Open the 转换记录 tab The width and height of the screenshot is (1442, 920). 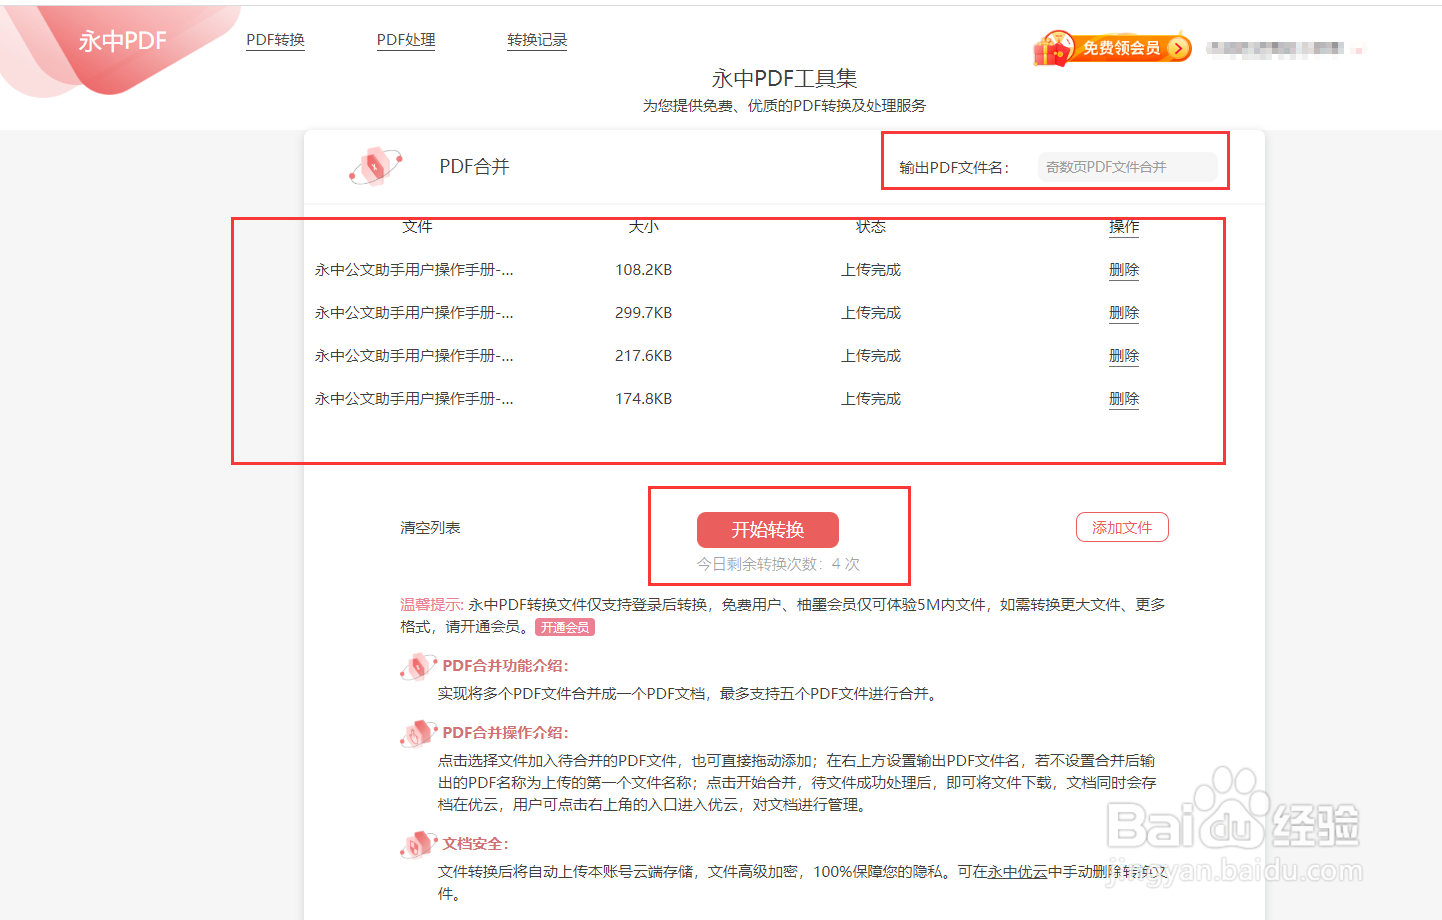(x=537, y=40)
